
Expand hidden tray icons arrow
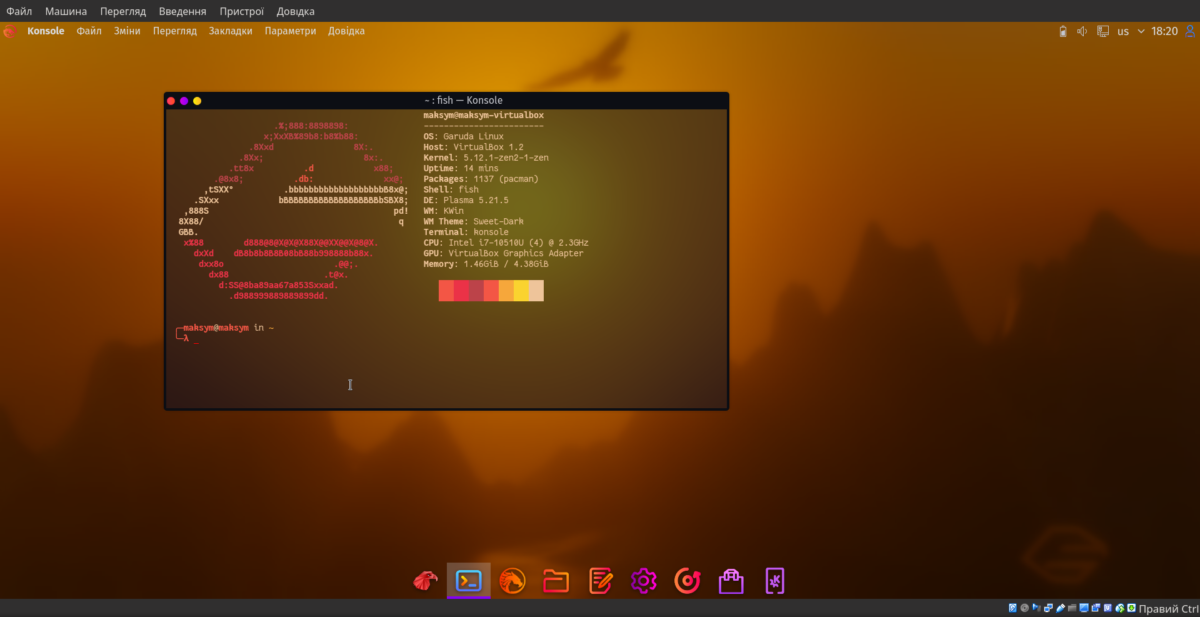pyautogui.click(x=1141, y=31)
